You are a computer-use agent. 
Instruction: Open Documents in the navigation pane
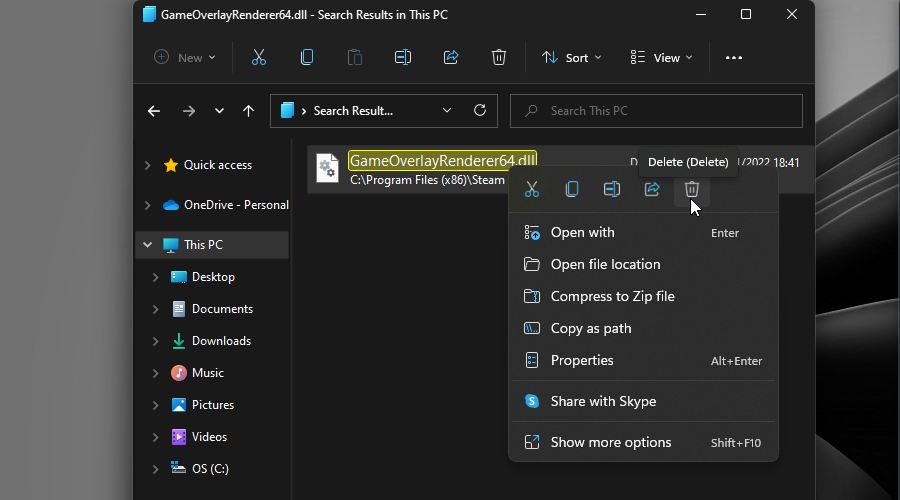click(x=222, y=309)
